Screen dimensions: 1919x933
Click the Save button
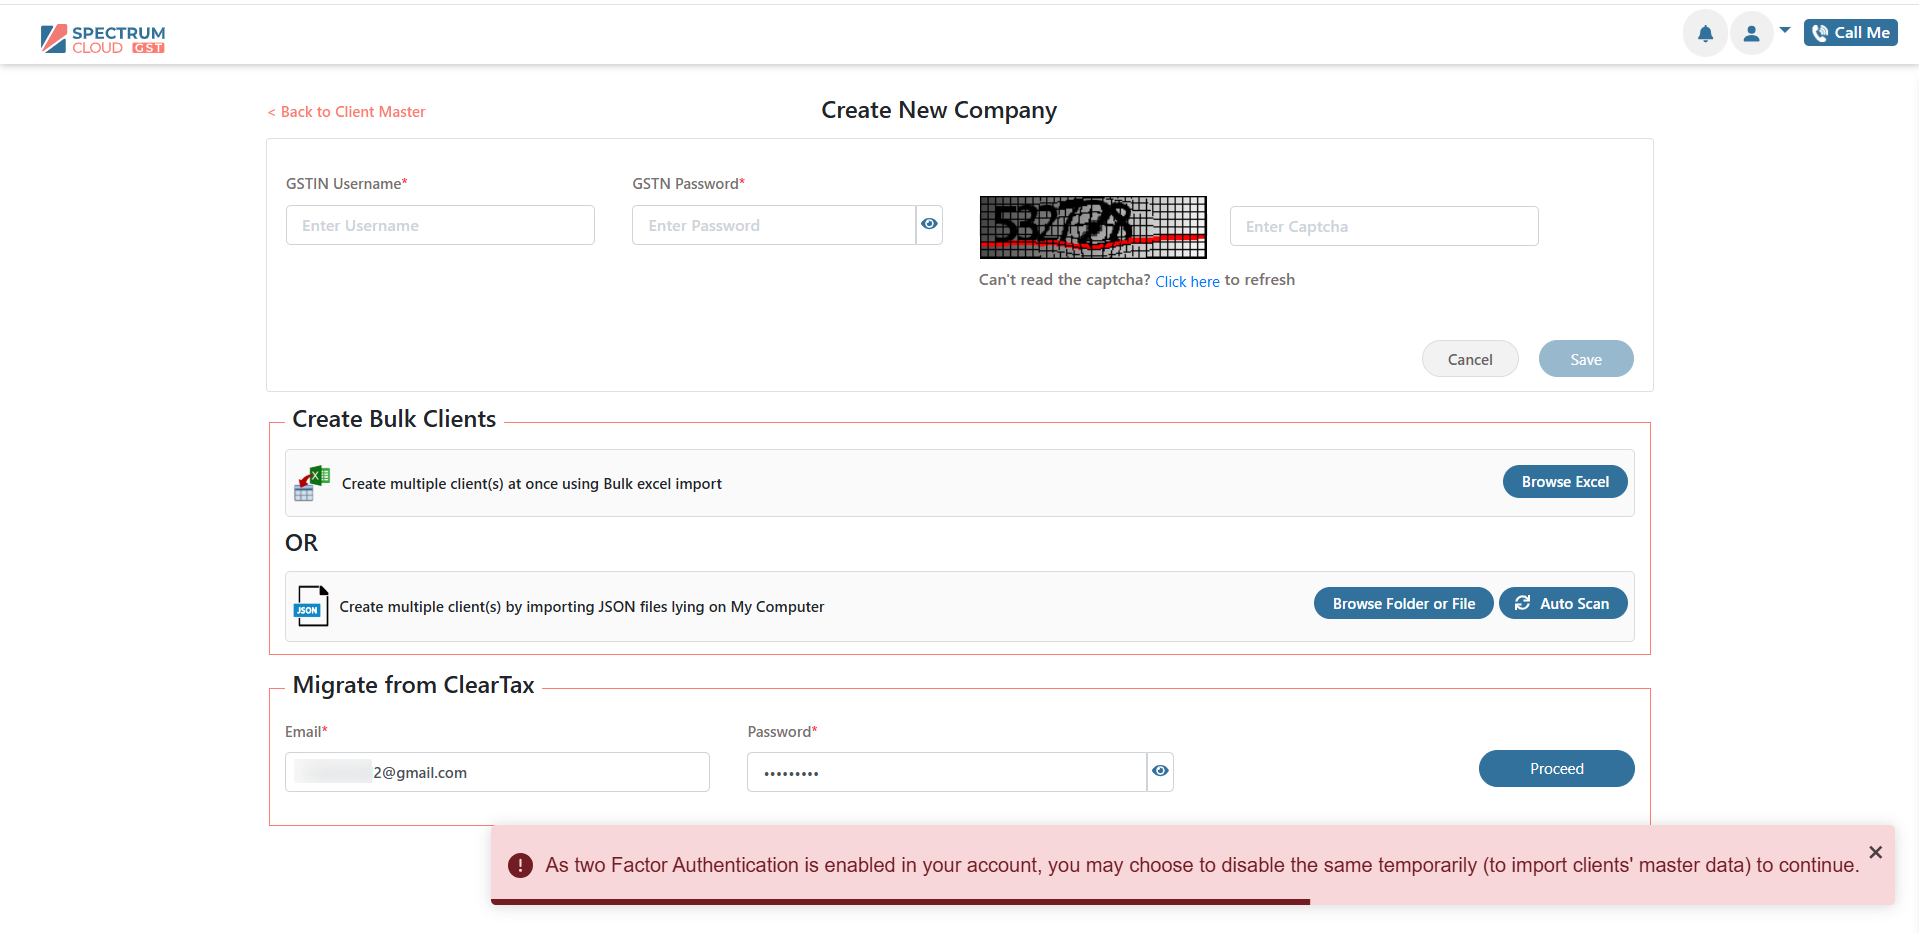[1585, 360]
